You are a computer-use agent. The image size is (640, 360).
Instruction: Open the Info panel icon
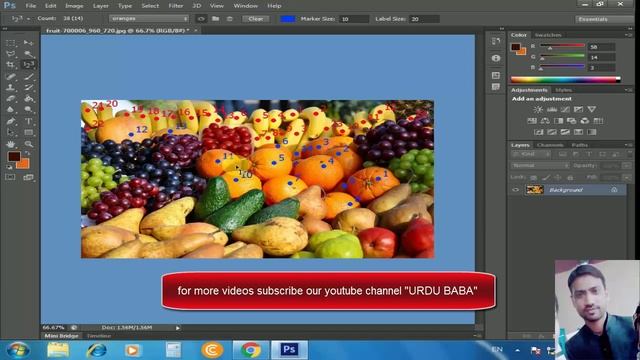[496, 58]
